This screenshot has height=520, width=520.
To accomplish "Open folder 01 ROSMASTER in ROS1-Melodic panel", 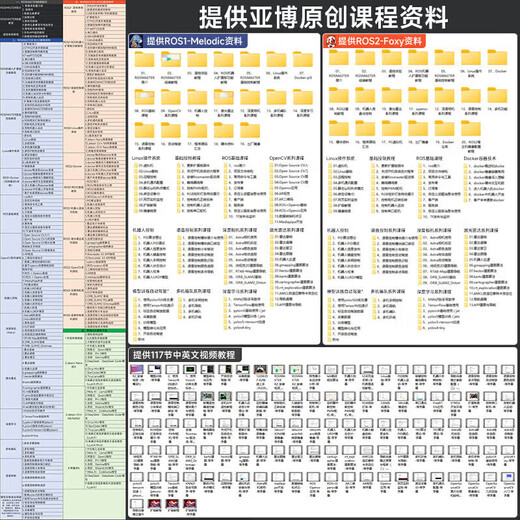I will pos(144,60).
